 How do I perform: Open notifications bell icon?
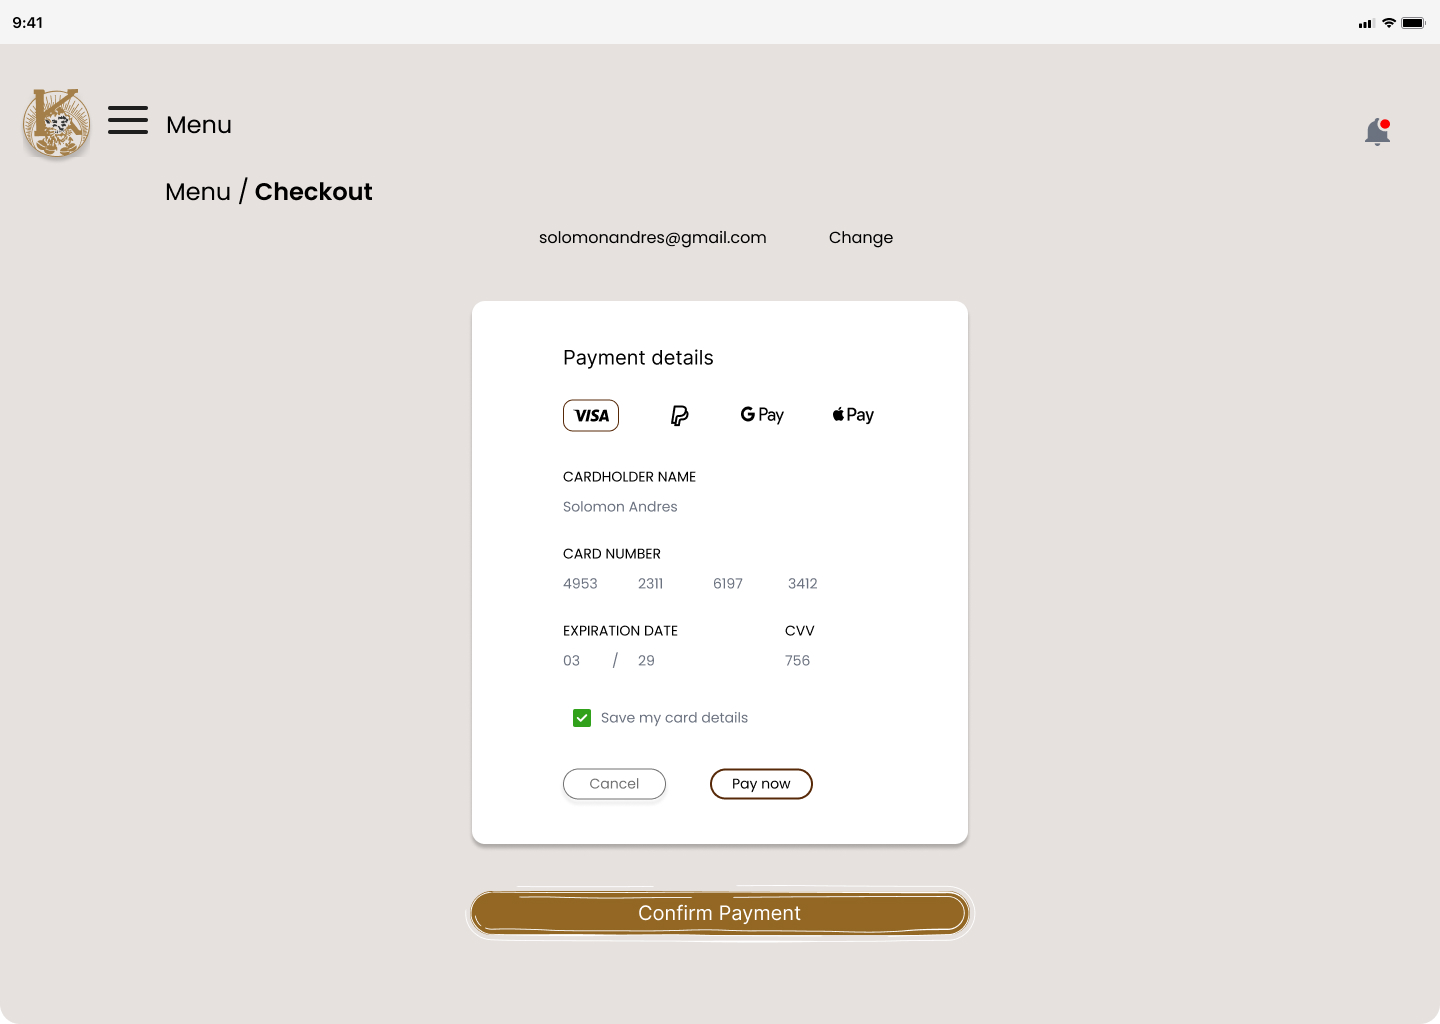coord(1377,131)
